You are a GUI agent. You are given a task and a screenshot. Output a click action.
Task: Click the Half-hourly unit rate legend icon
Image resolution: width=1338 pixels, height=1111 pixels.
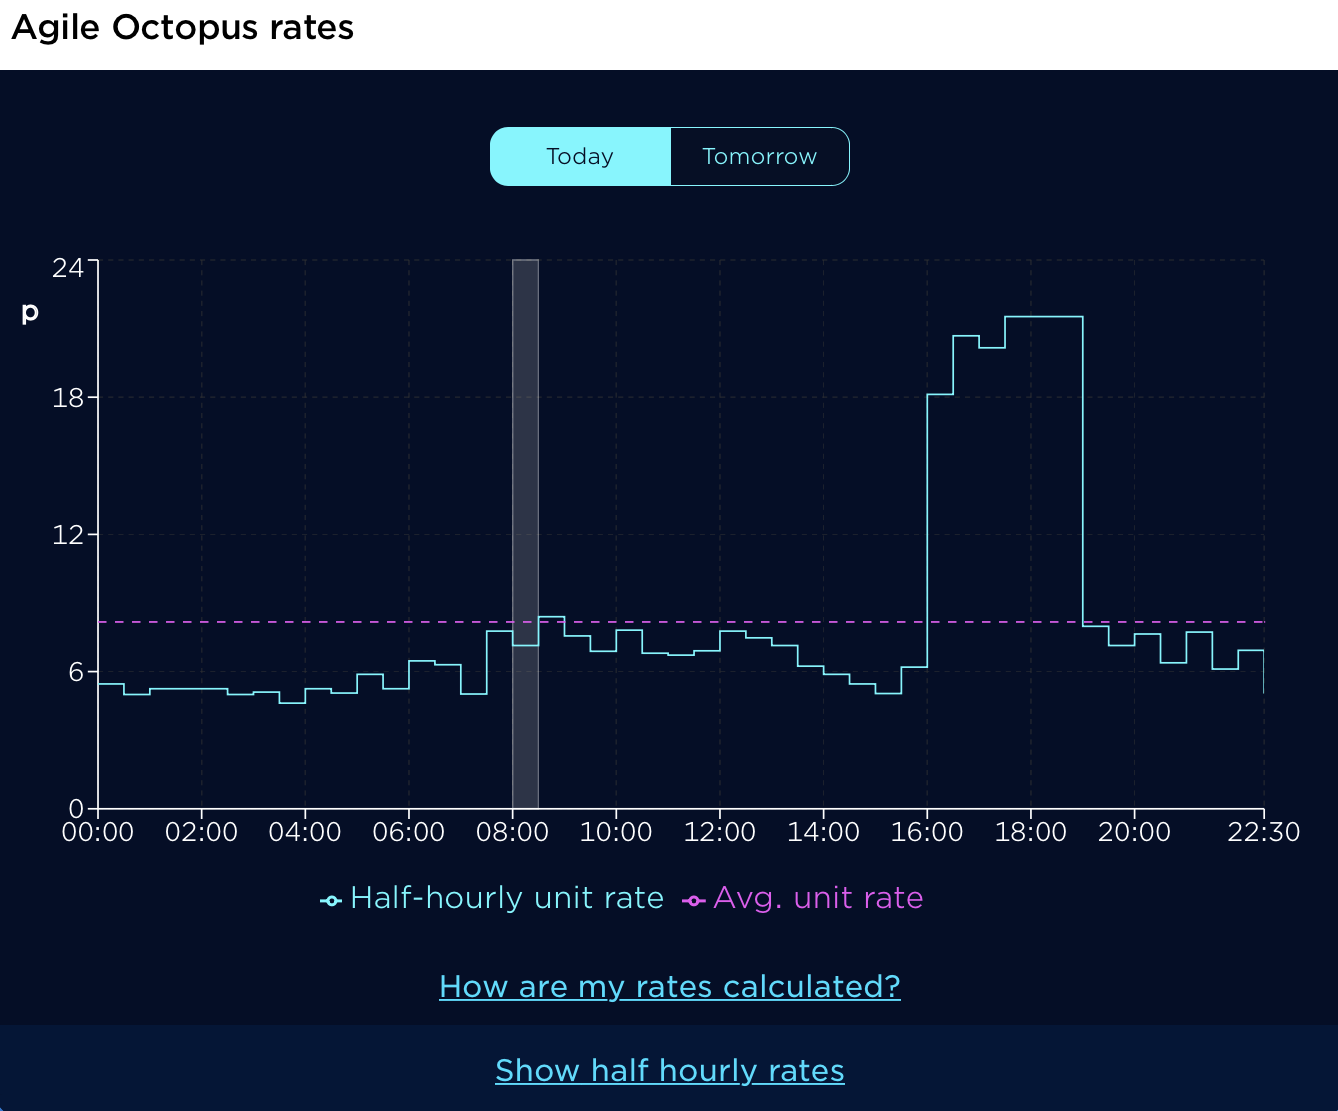330,898
